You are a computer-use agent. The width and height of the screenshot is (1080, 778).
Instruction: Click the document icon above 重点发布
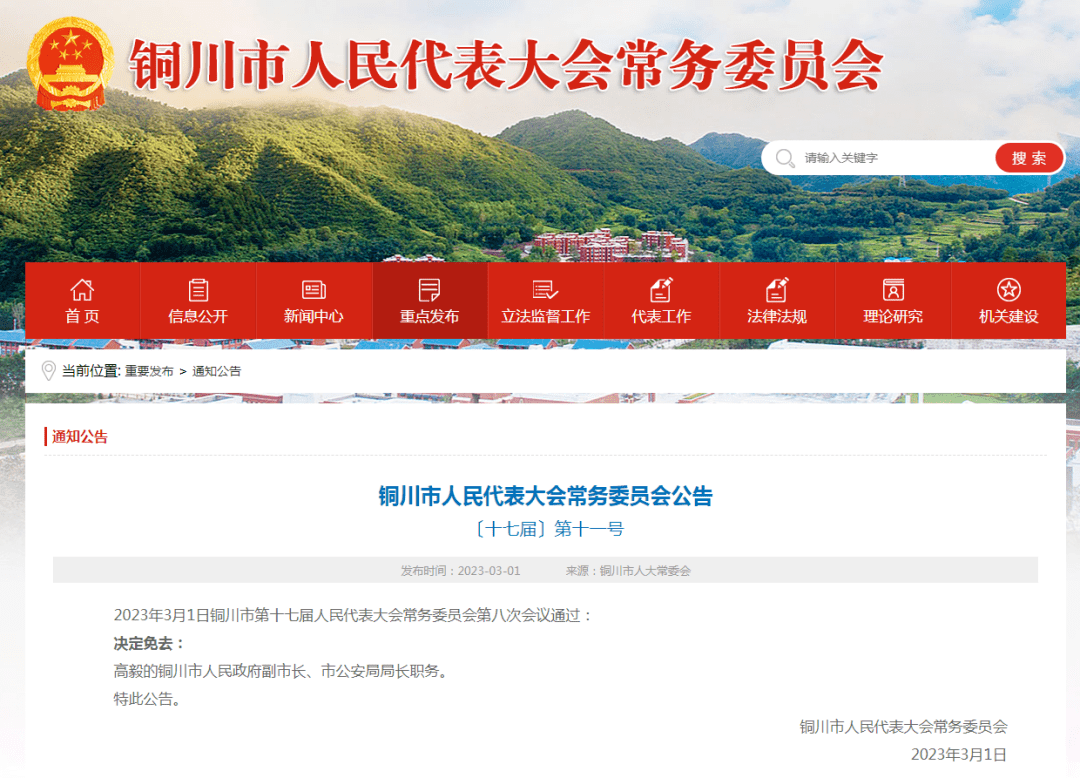click(429, 290)
